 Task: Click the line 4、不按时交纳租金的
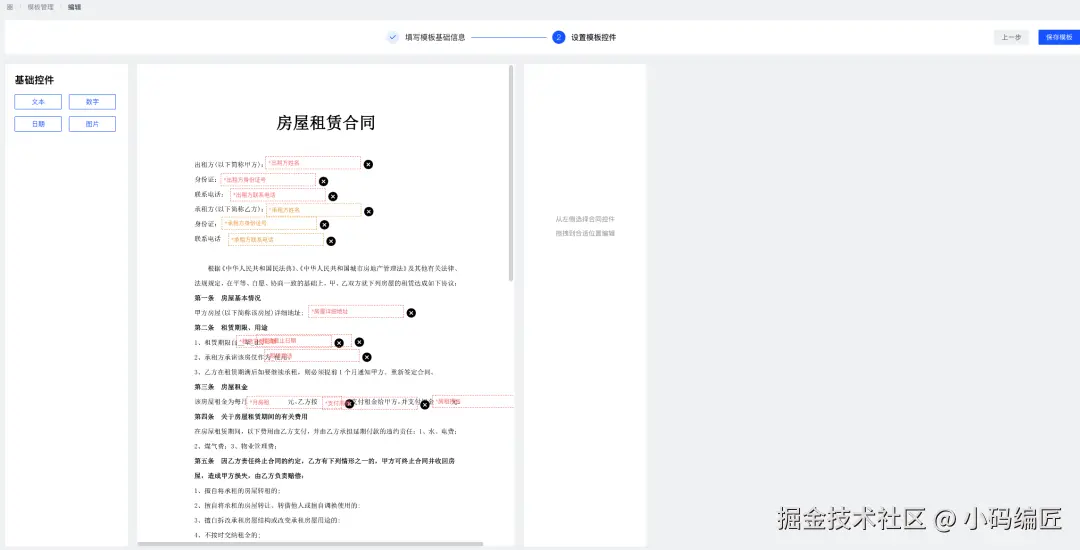227,535
